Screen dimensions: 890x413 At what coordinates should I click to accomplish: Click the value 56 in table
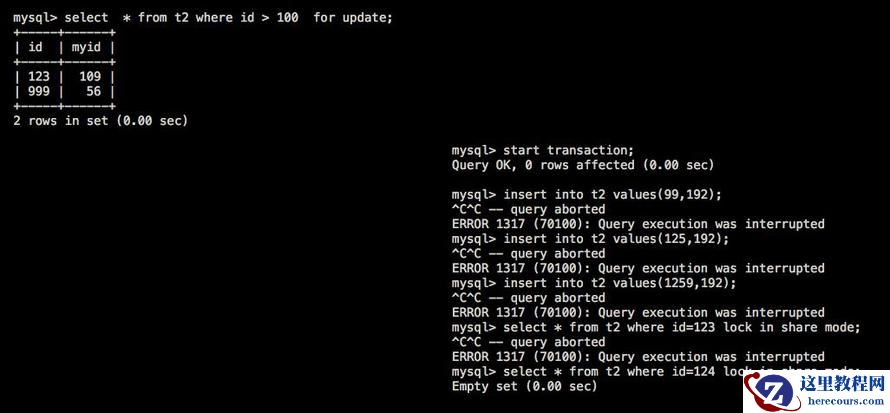pos(94,91)
